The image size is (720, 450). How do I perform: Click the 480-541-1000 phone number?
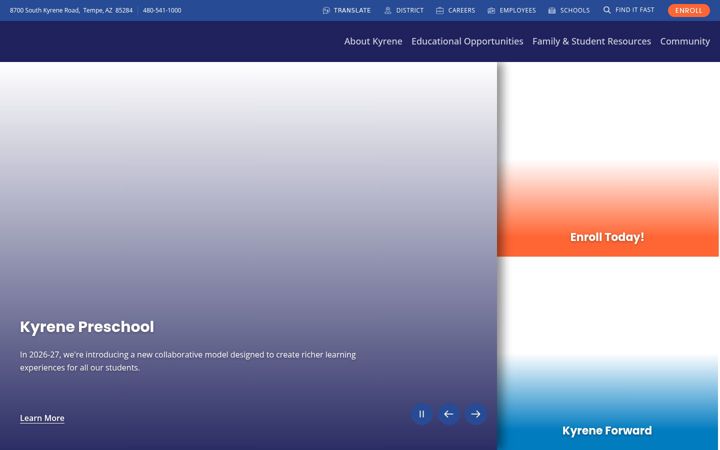162,10
